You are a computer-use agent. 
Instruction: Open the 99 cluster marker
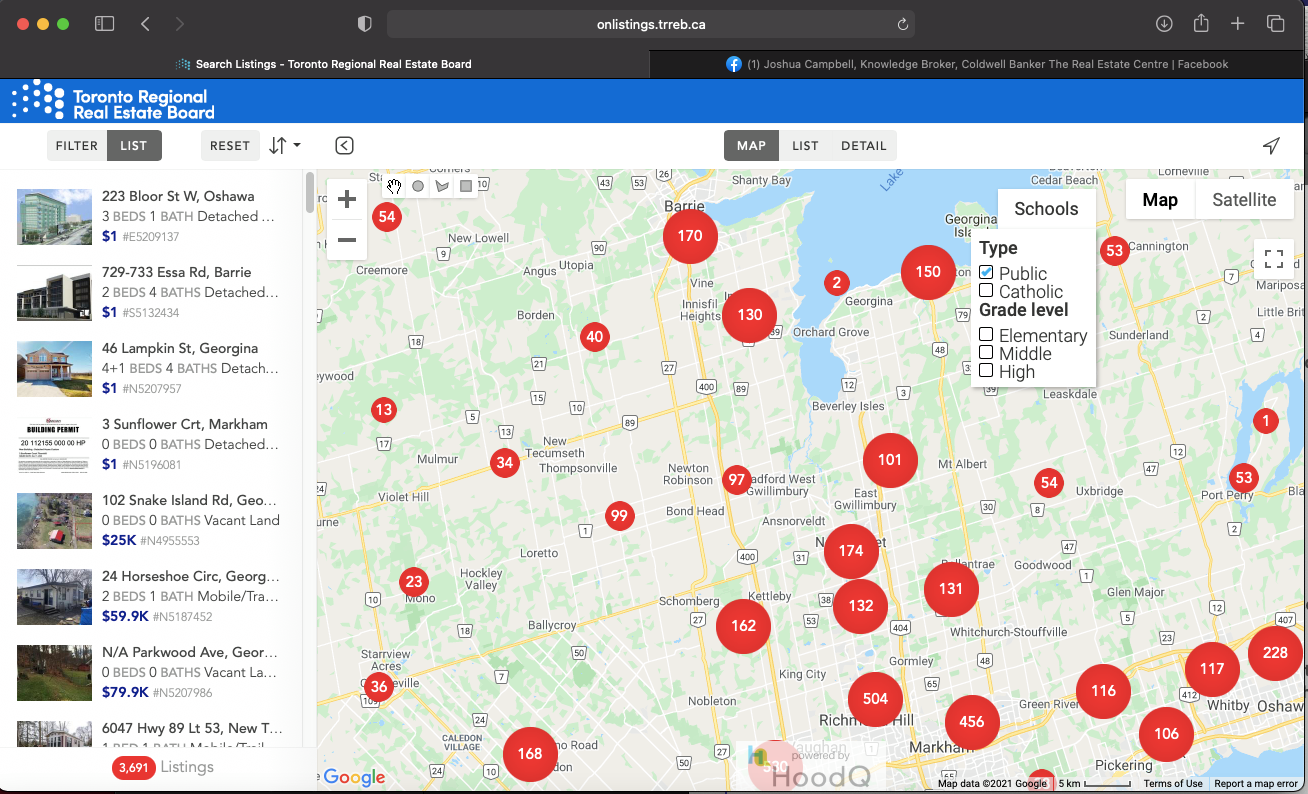click(x=619, y=516)
